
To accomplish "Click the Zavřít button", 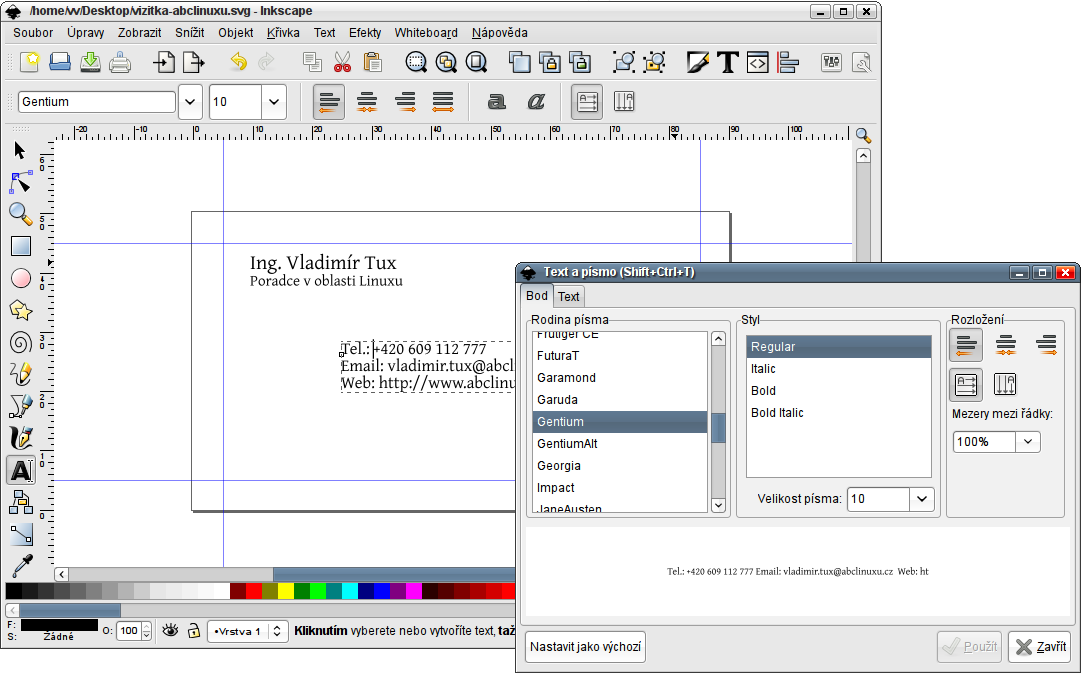I will click(1040, 647).
